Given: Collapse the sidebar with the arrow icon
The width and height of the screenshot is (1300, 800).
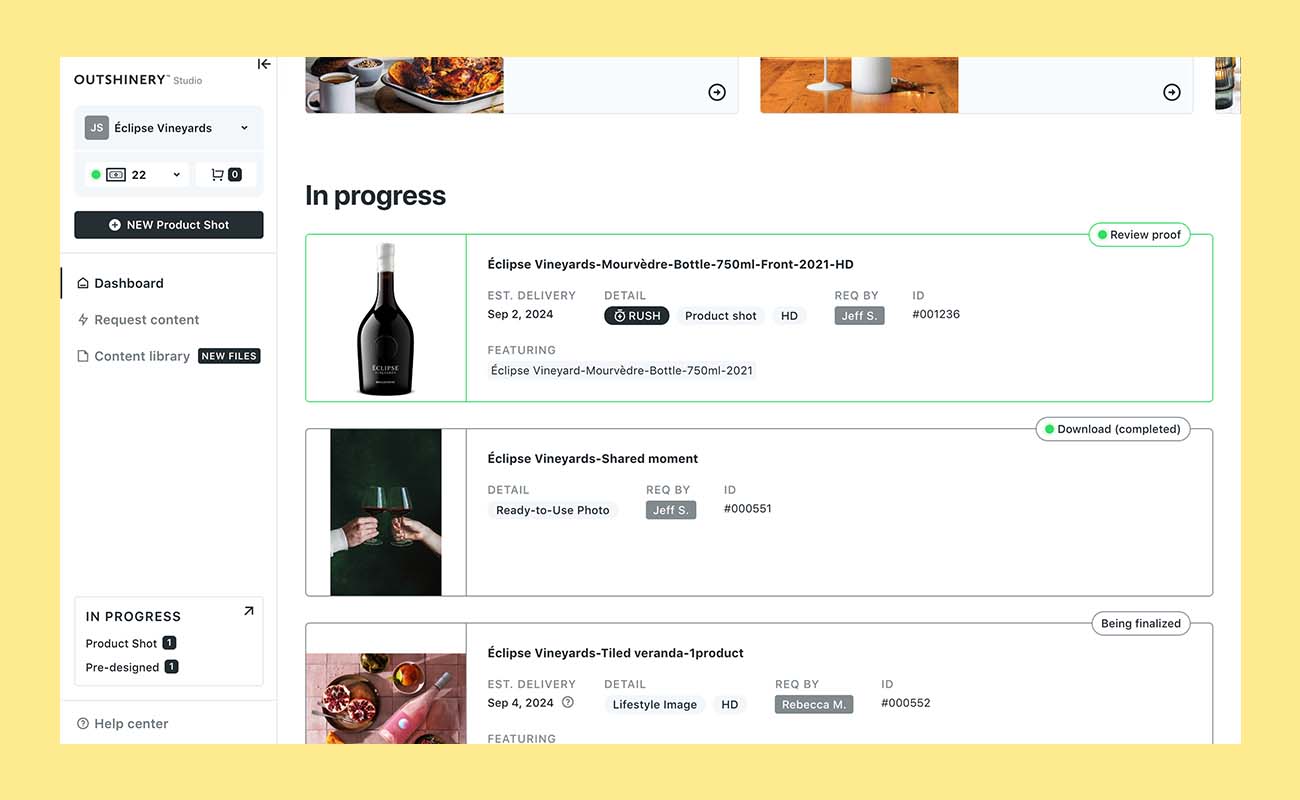Looking at the screenshot, I should click(x=263, y=63).
